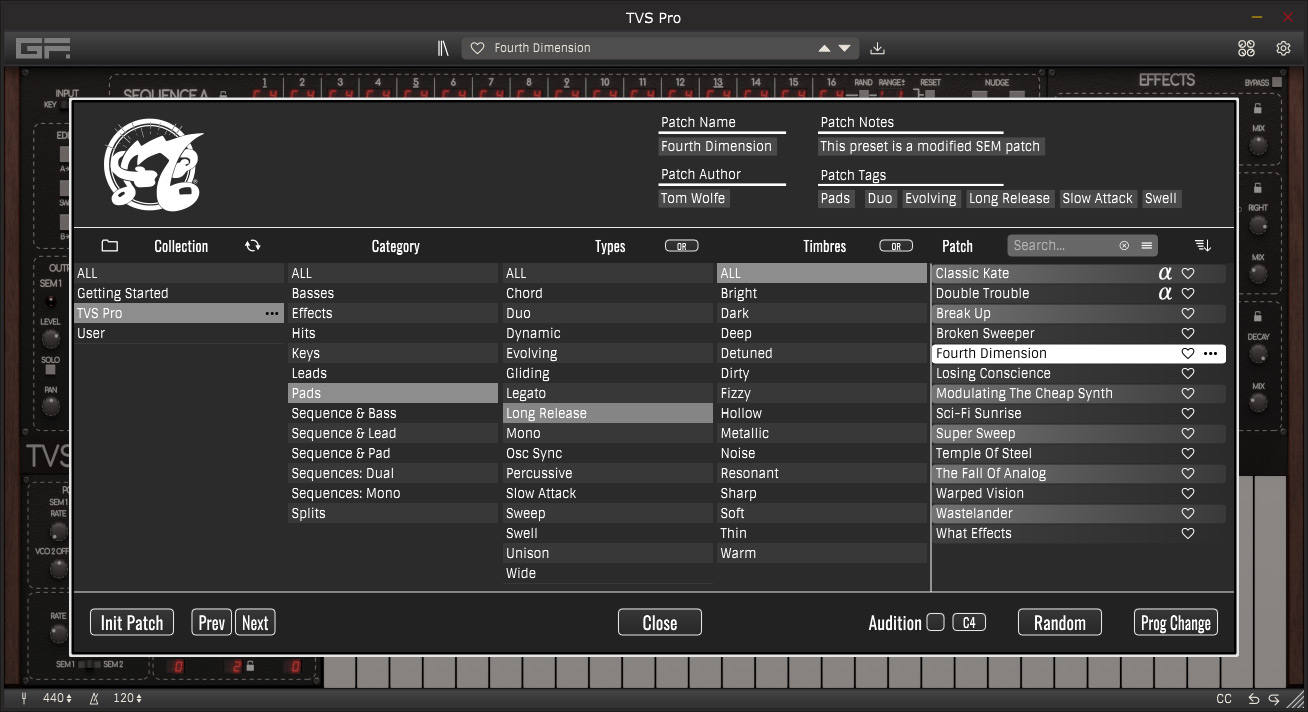
Task: Load the What Effects patch
Action: (1079, 533)
